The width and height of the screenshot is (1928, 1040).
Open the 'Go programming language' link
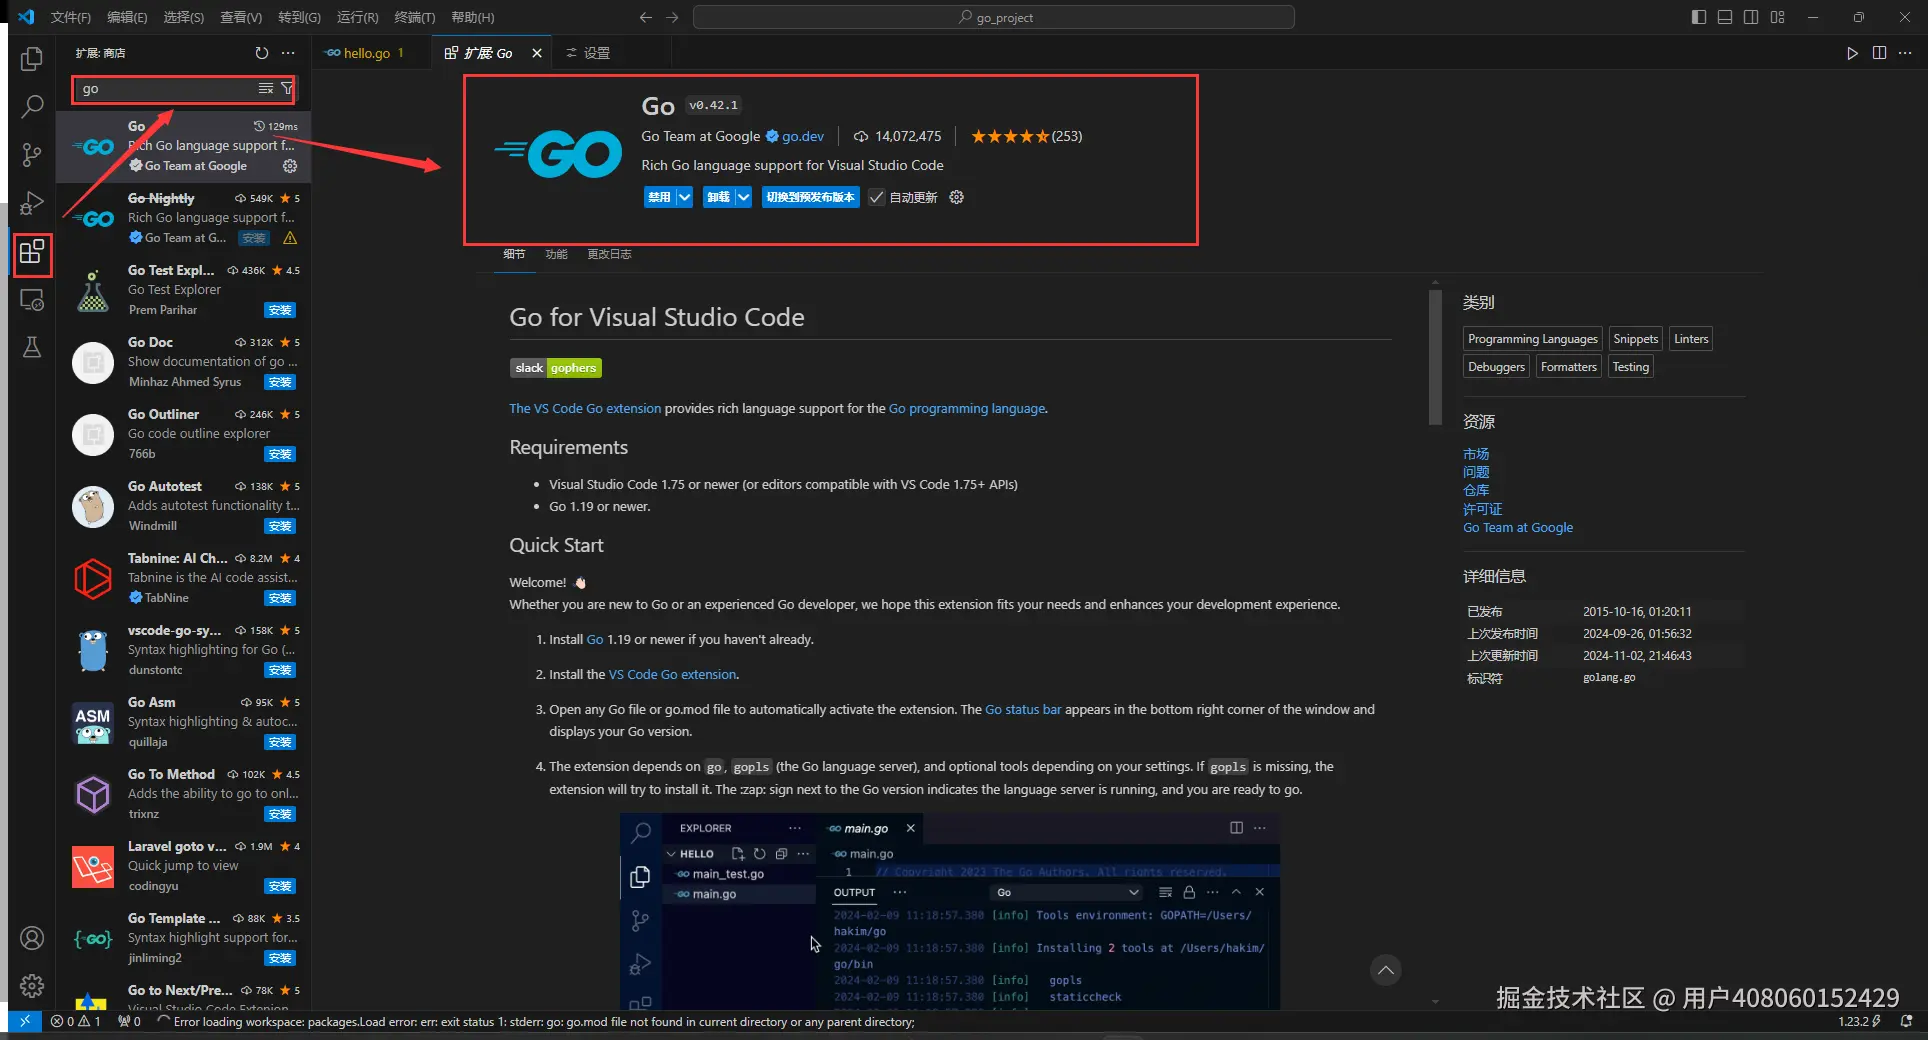(967, 408)
